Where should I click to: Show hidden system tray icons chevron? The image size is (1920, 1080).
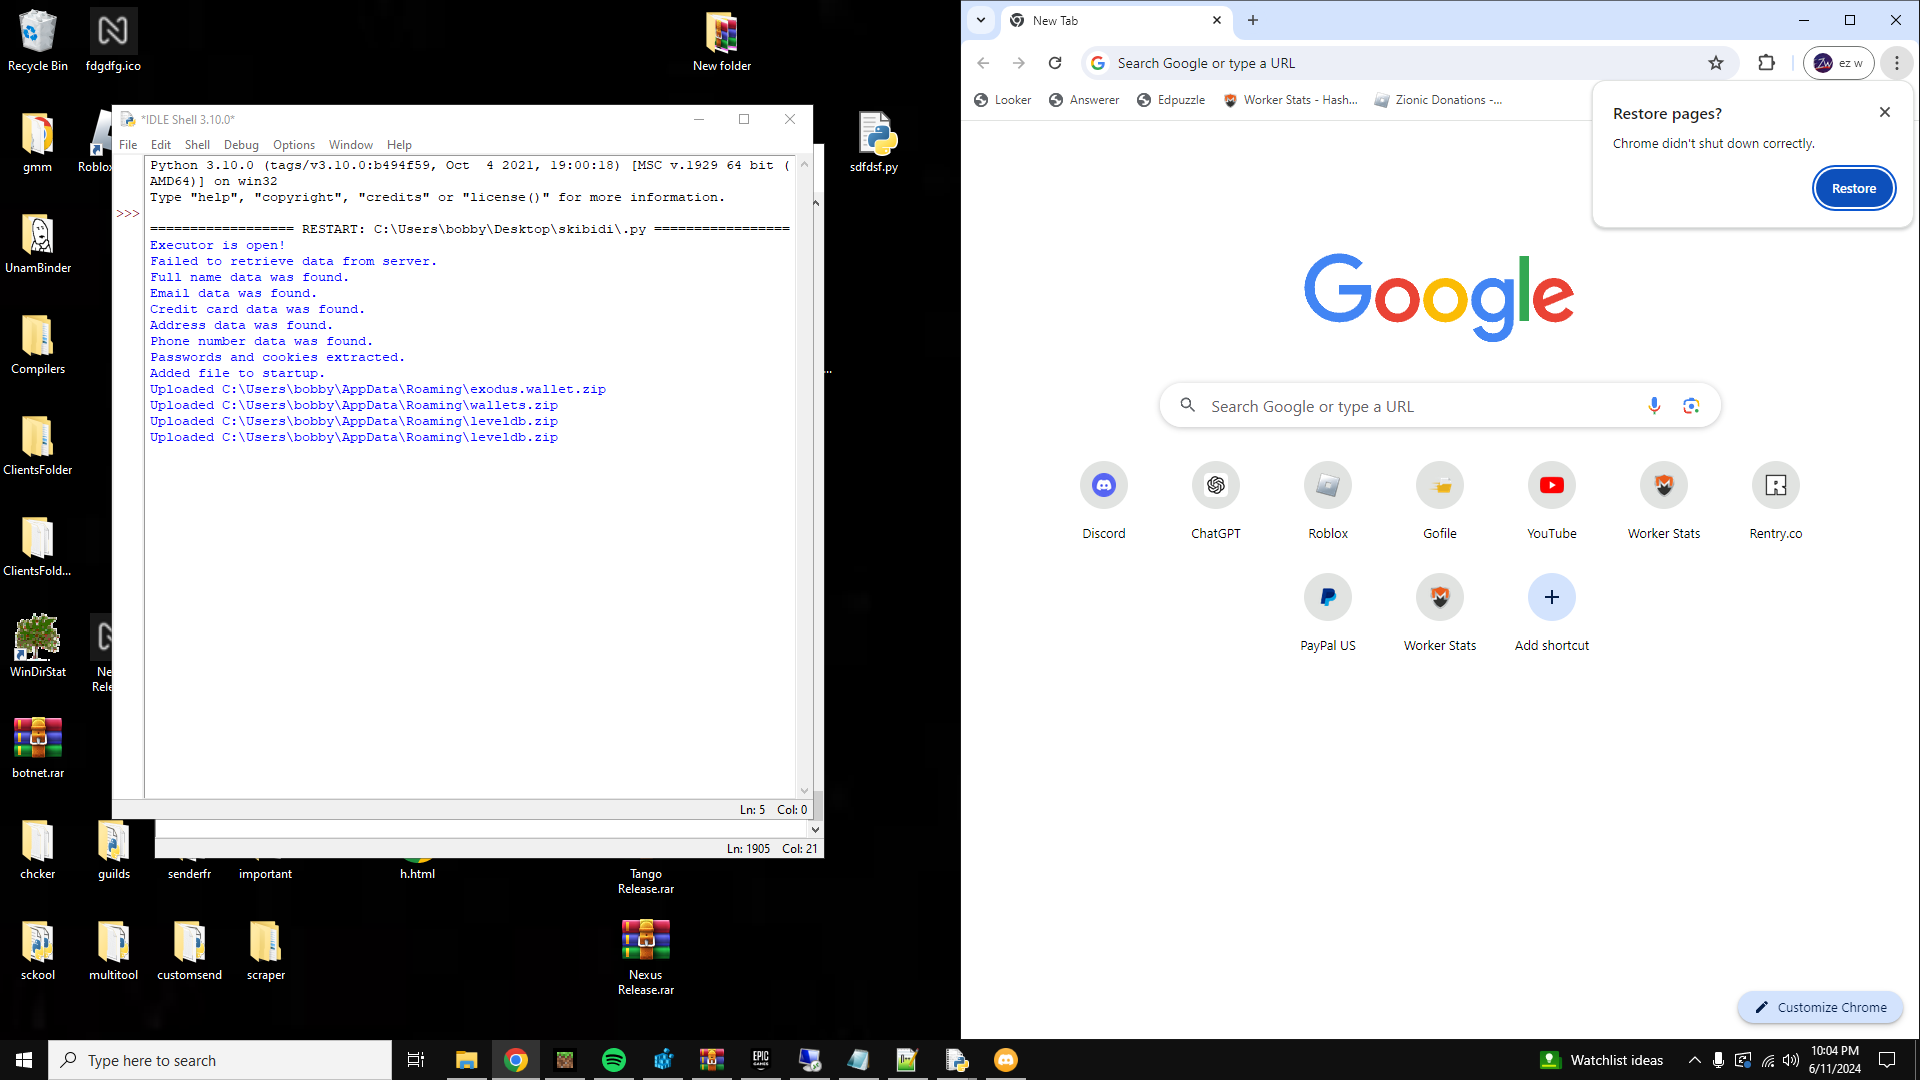1694,1060
